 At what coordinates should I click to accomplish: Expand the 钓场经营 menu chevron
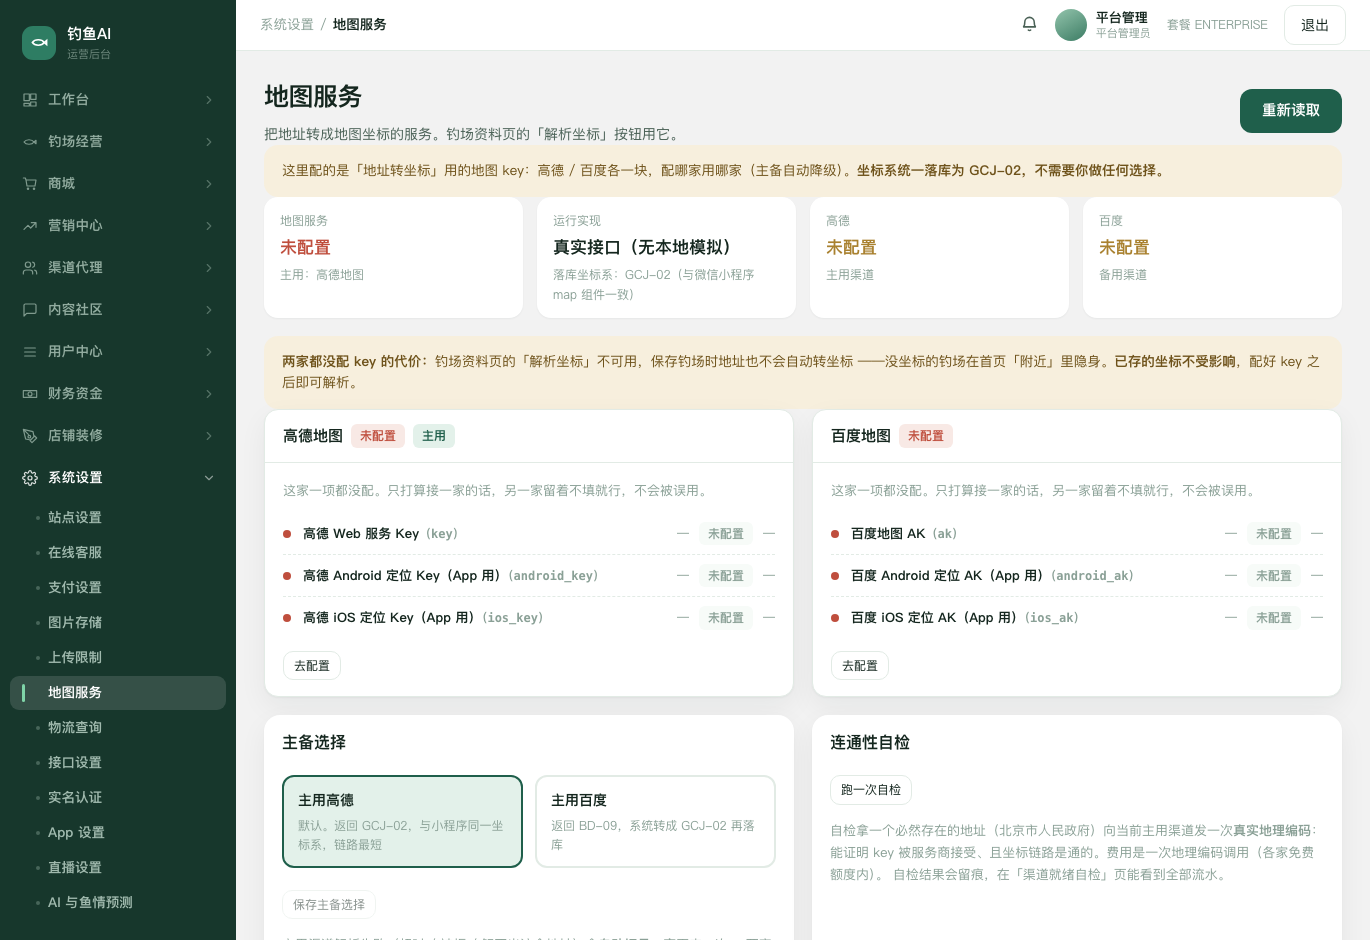tap(209, 142)
